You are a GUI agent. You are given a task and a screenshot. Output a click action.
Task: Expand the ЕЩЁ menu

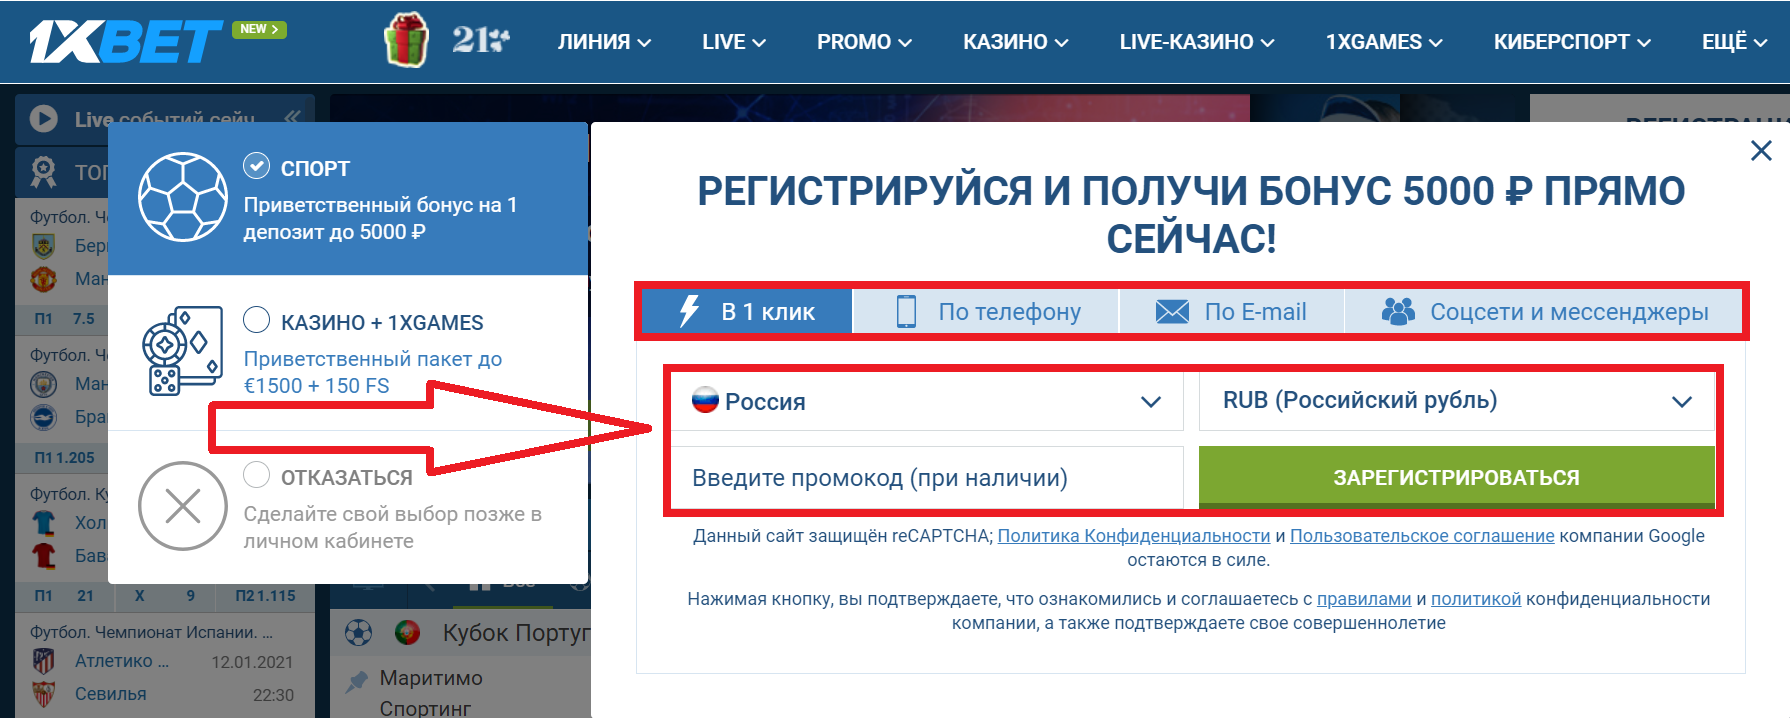coord(1734,42)
